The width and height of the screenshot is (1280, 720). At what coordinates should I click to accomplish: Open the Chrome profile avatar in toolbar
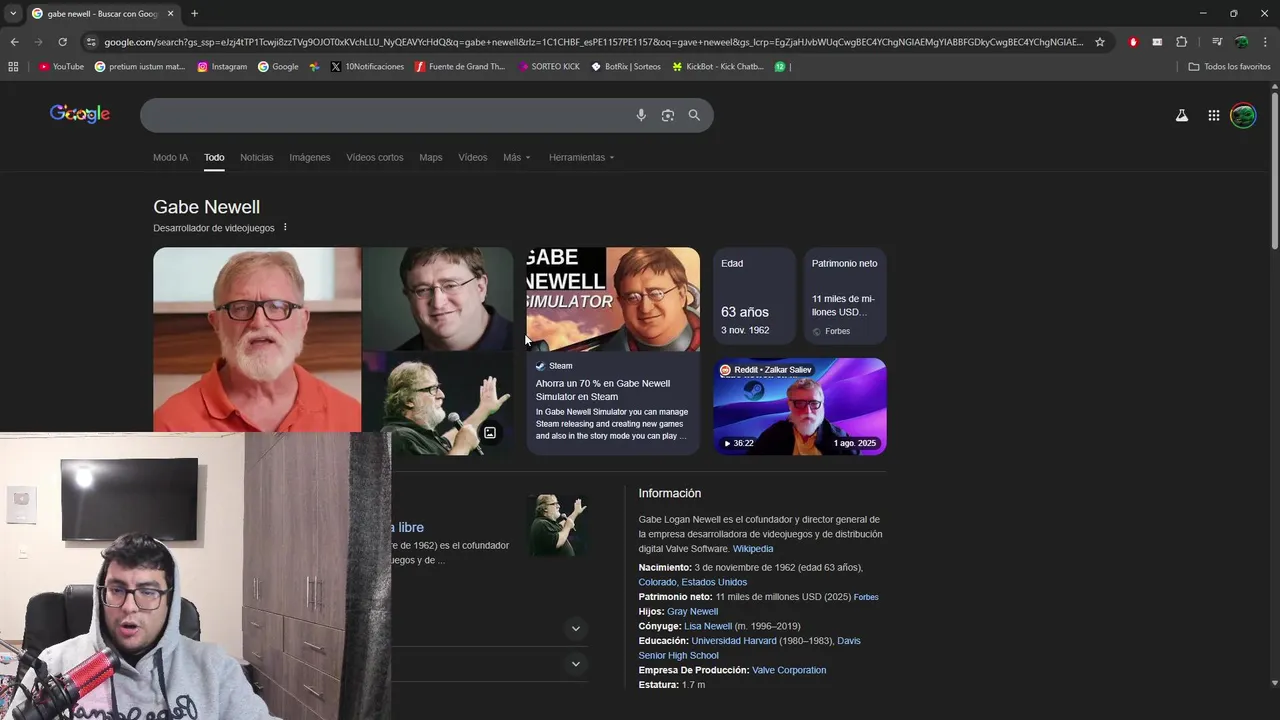(x=1241, y=42)
